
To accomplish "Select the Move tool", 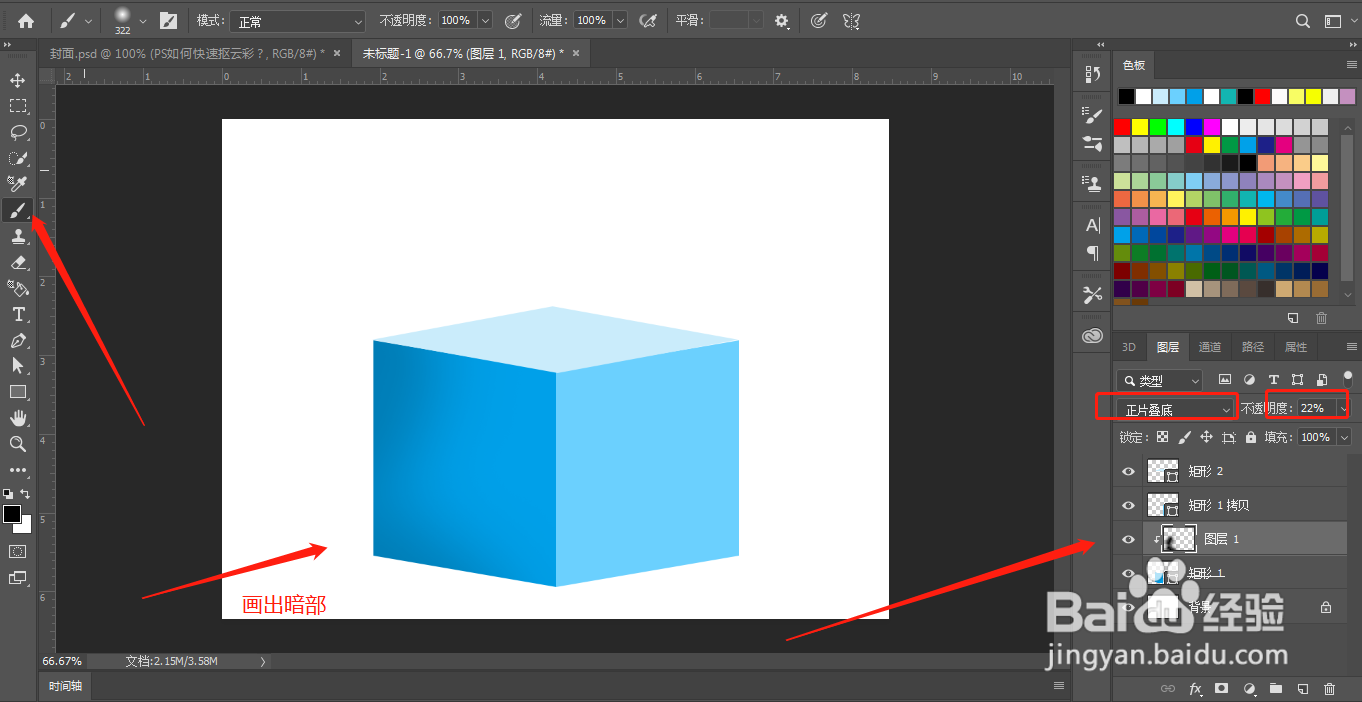I will 18,80.
